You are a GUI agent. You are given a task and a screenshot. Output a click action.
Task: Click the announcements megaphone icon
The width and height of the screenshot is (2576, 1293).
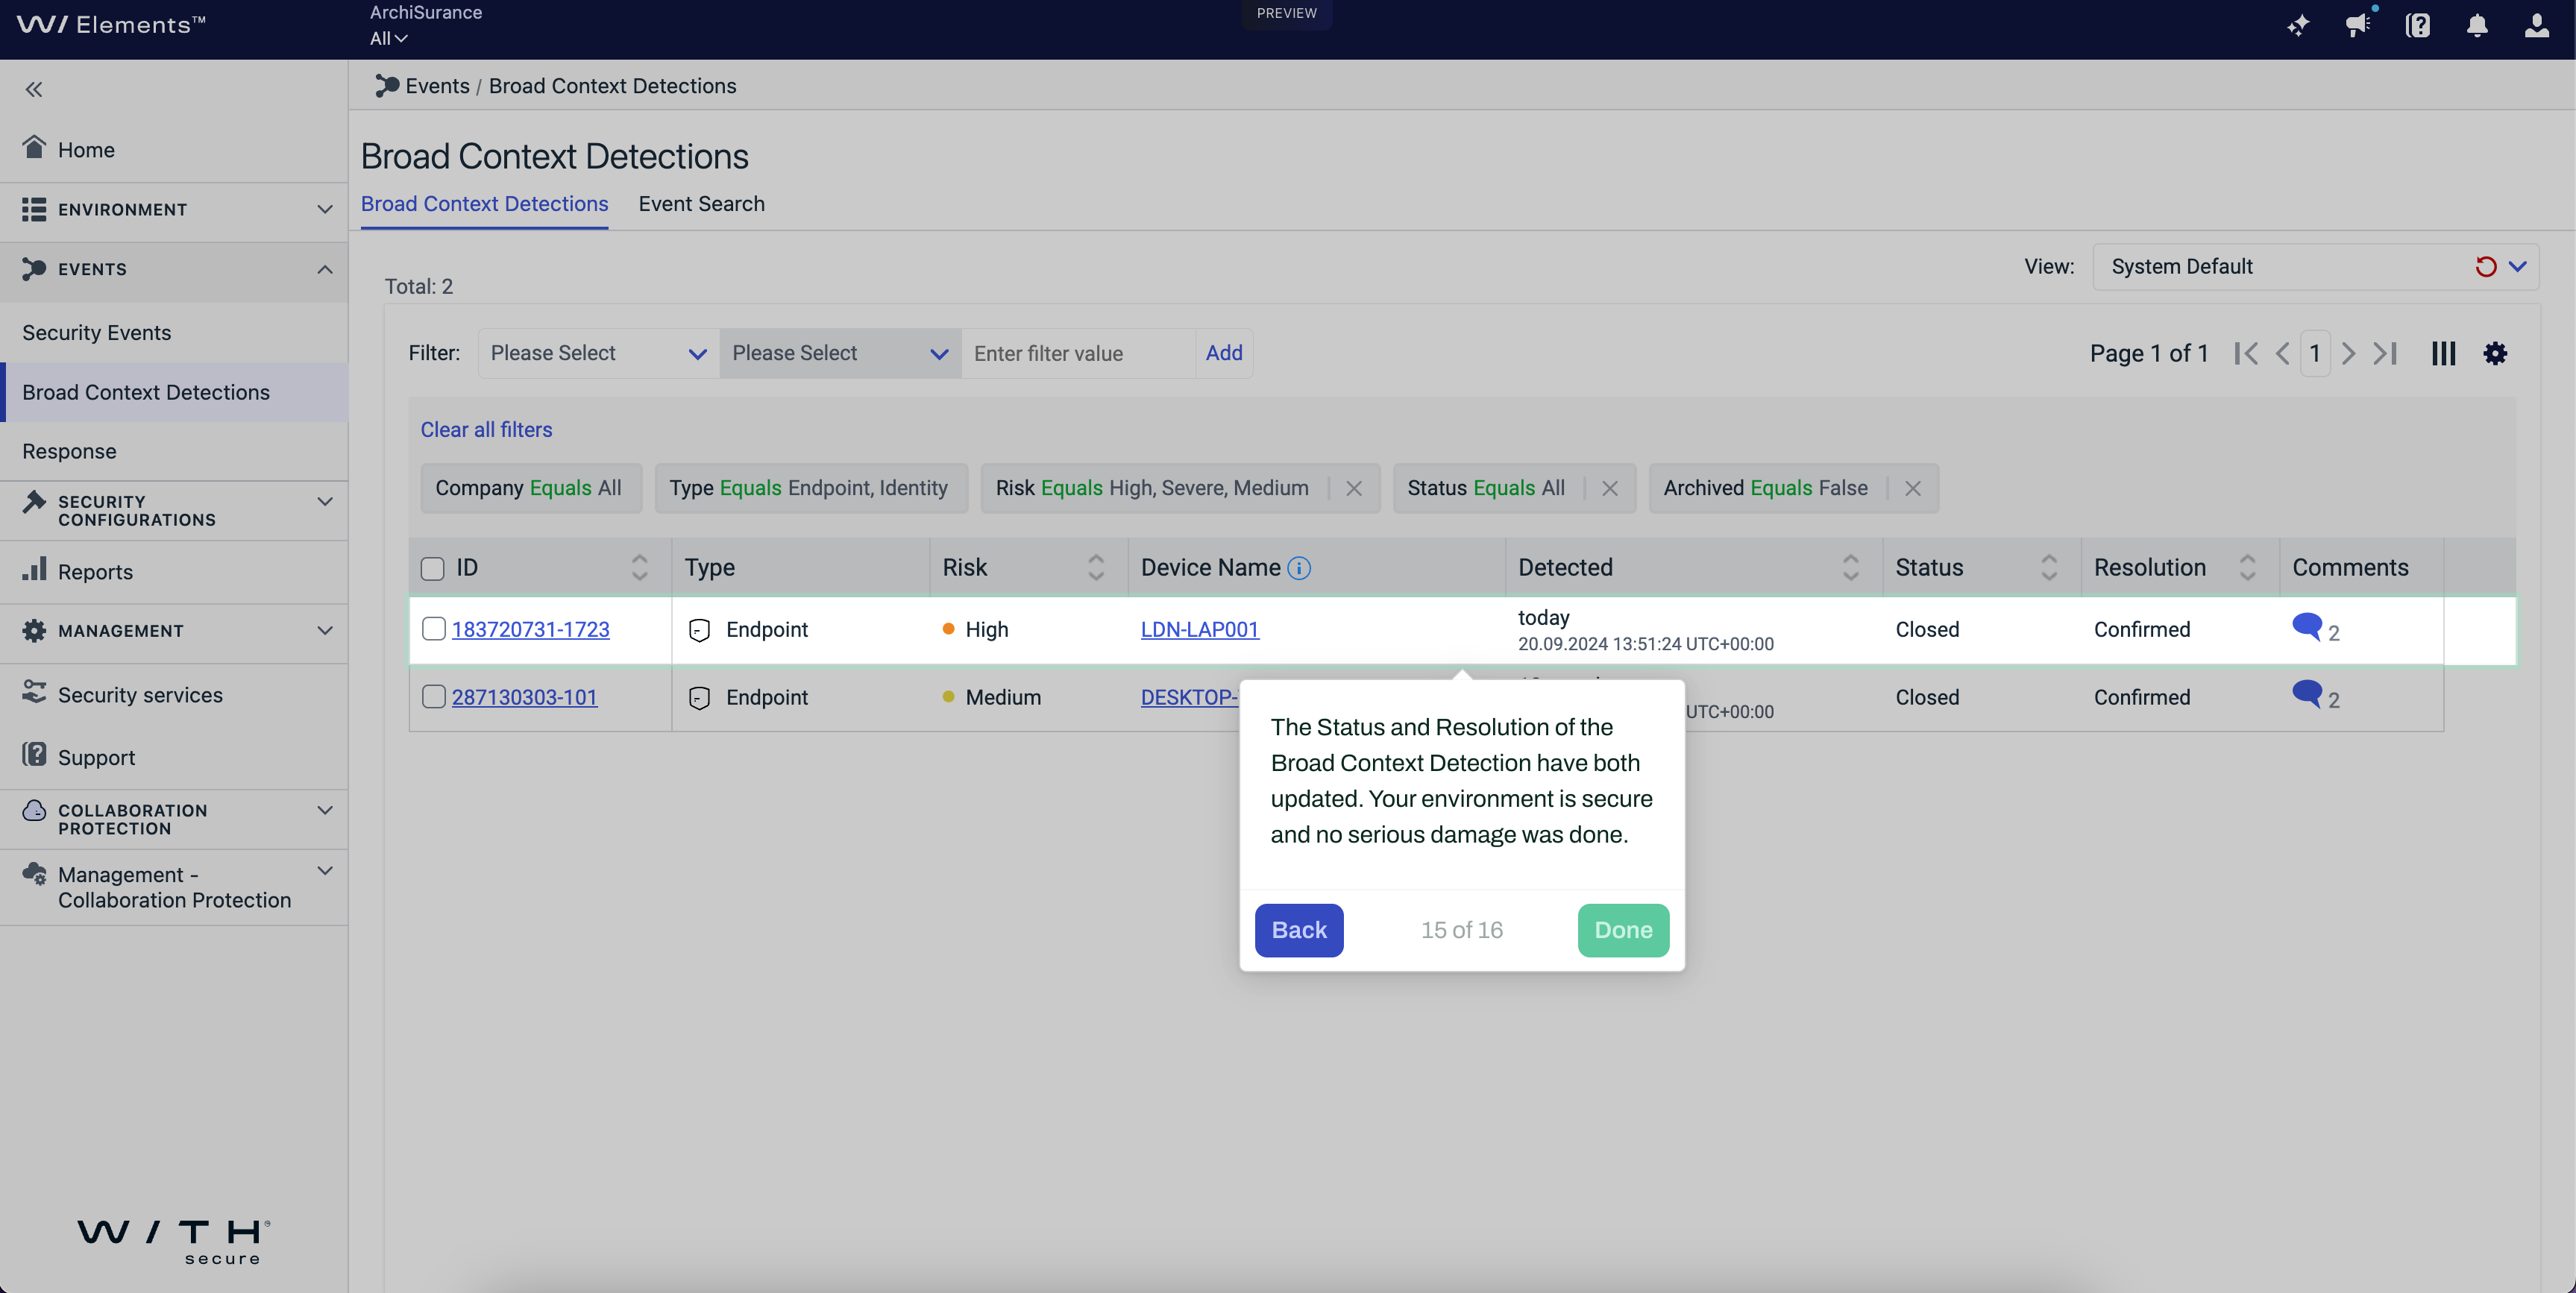point(2357,26)
